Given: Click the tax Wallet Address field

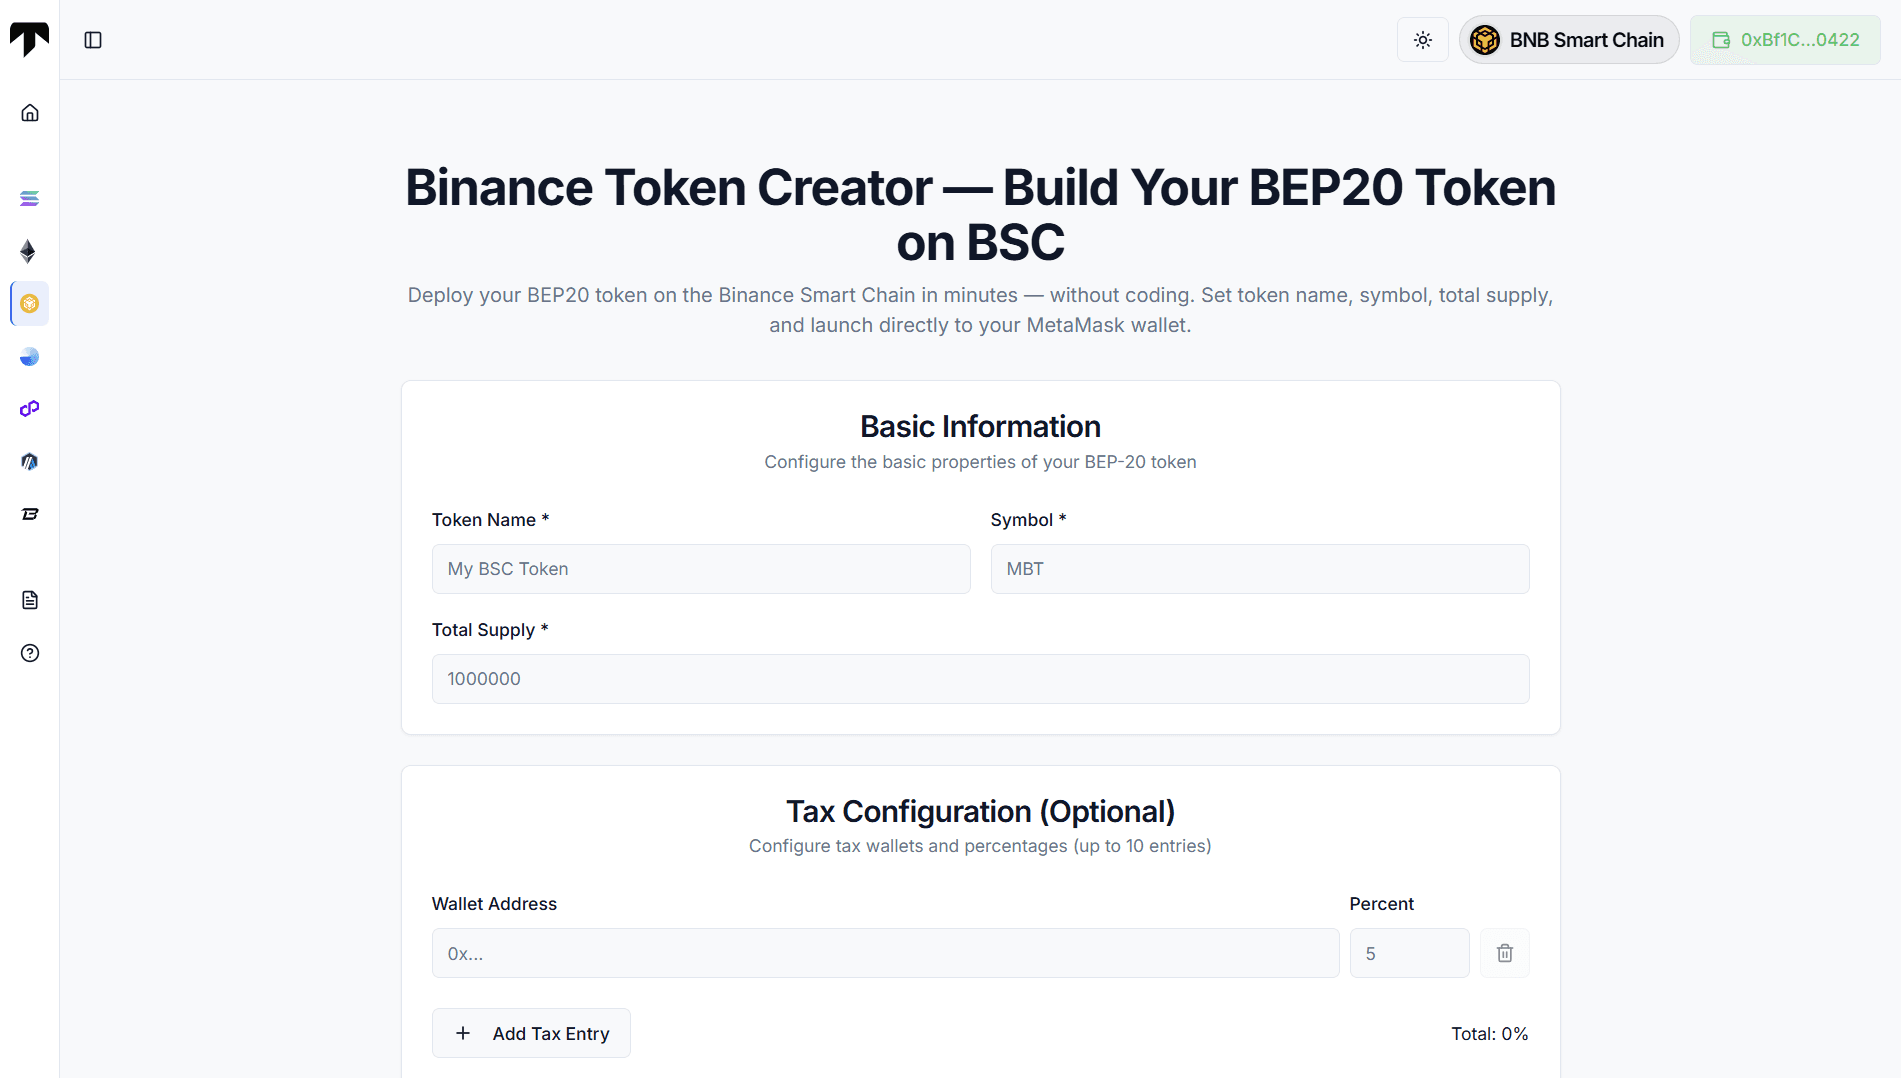Looking at the screenshot, I should [x=885, y=953].
